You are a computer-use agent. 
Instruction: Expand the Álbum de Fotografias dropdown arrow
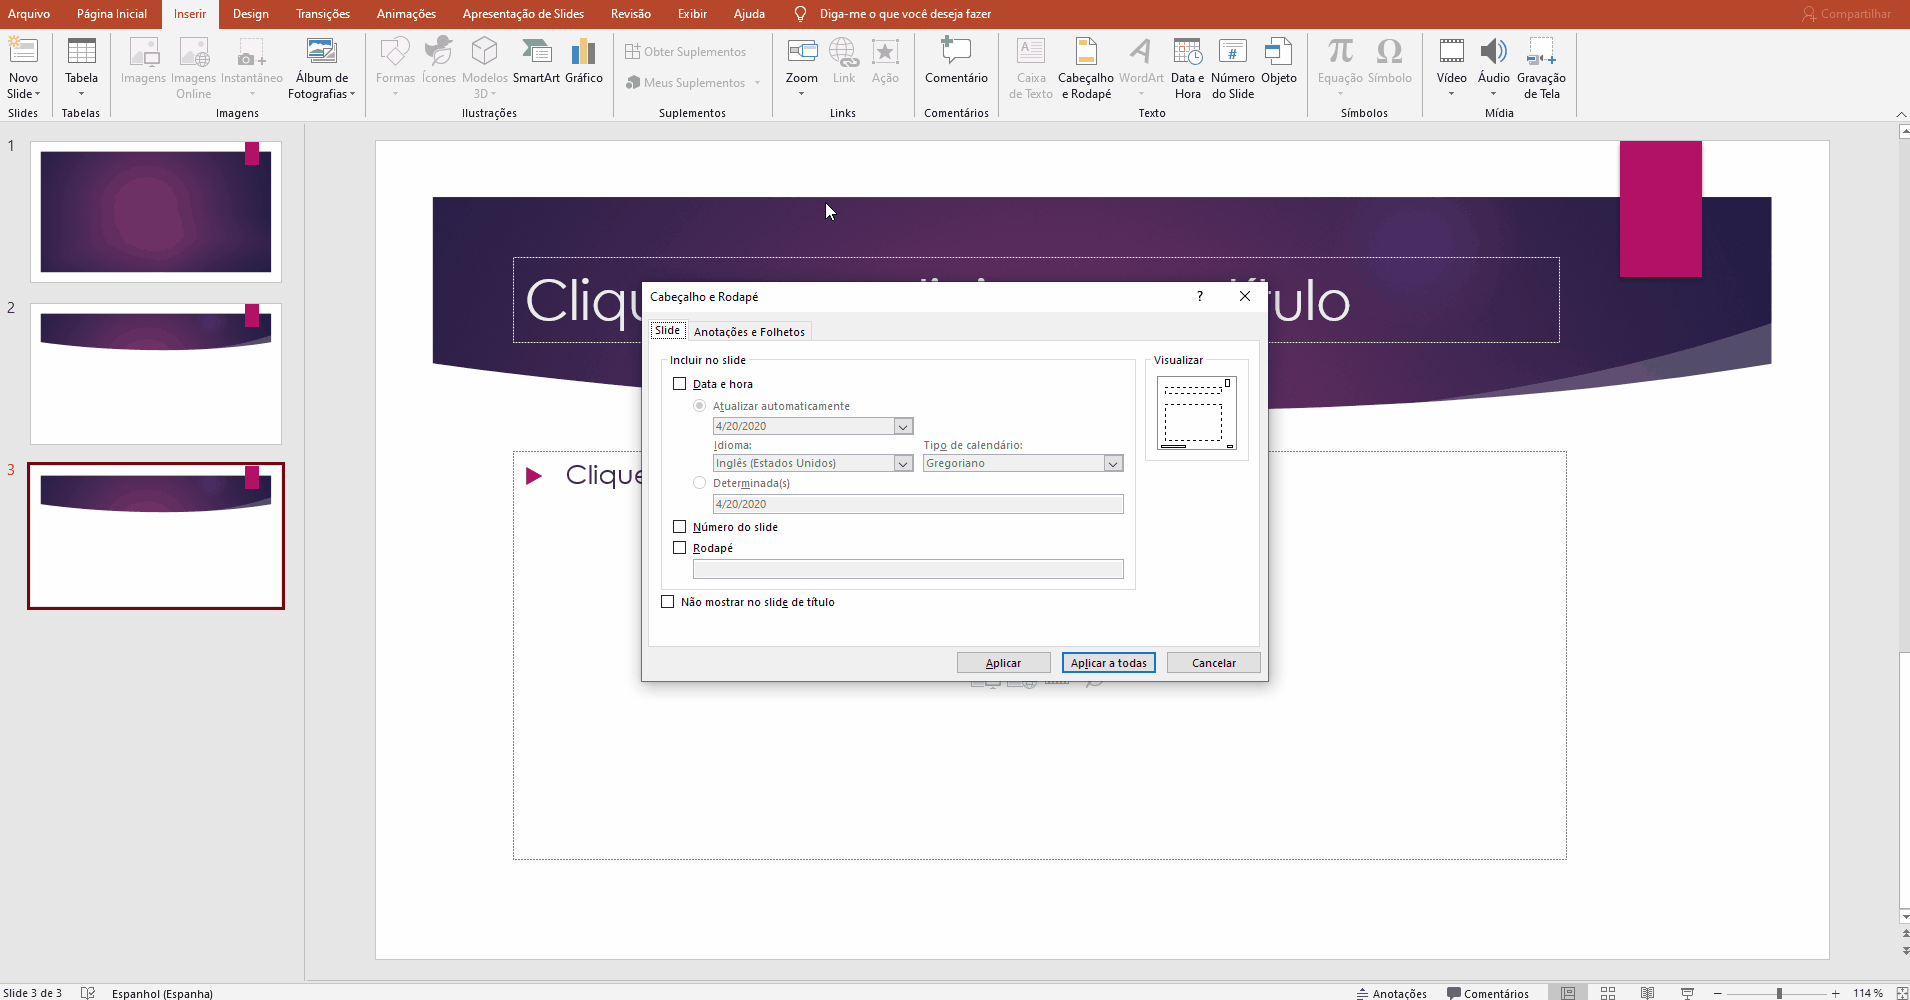352,94
